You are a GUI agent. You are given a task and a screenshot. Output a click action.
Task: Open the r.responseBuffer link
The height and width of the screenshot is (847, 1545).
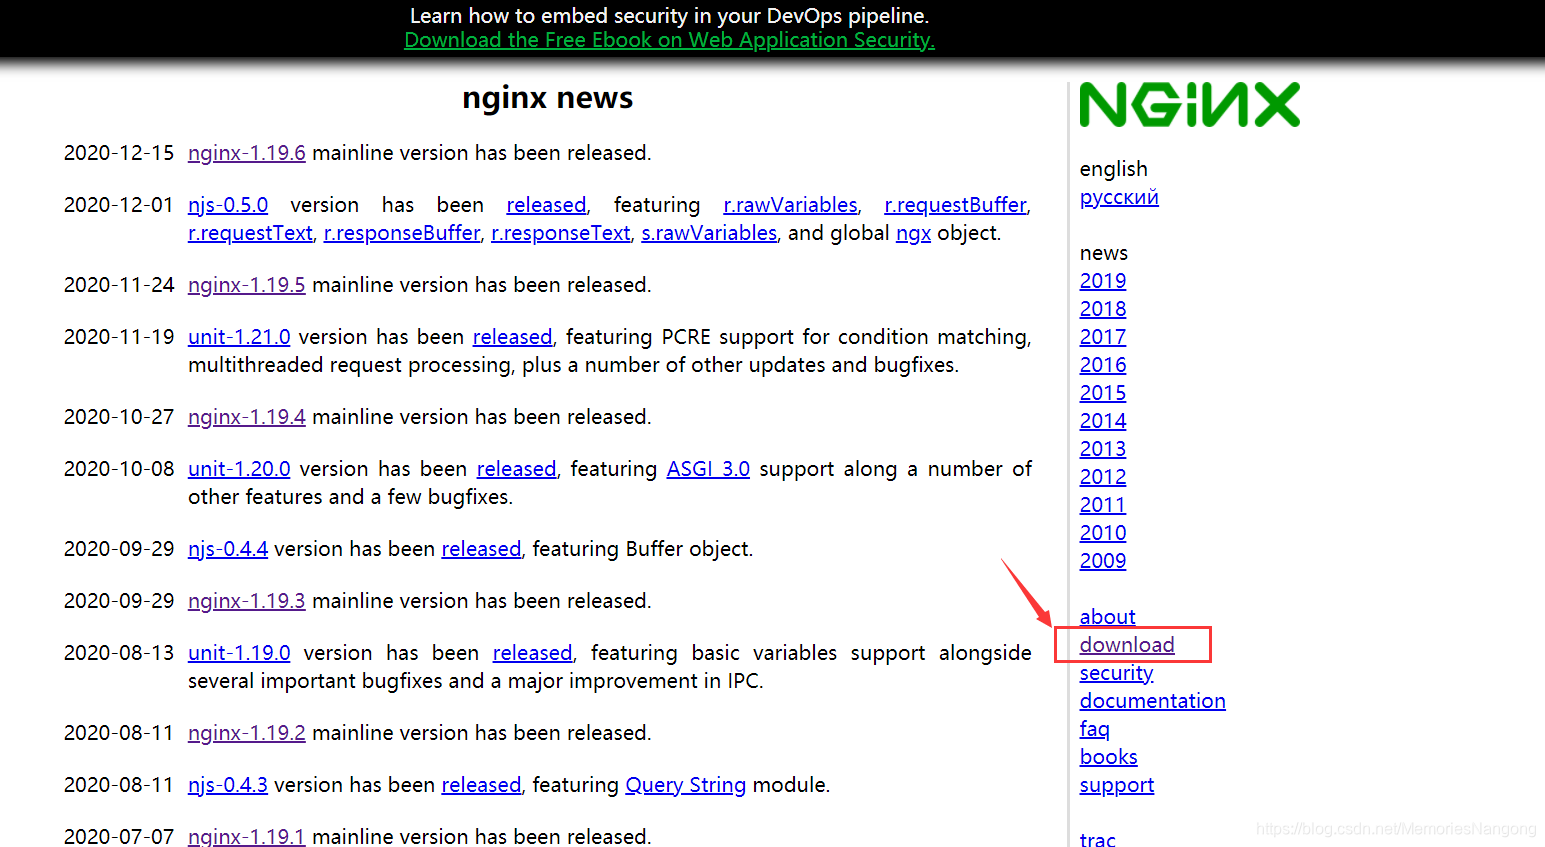(x=402, y=233)
